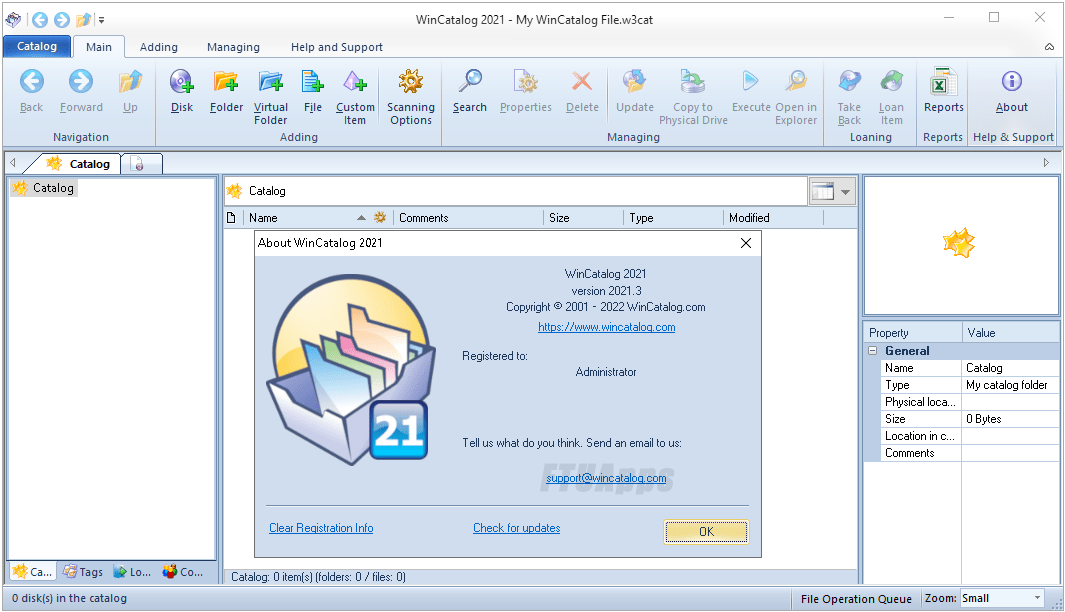Select the Co... bottom panel tab
This screenshot has width=1065, height=612.
183,572
